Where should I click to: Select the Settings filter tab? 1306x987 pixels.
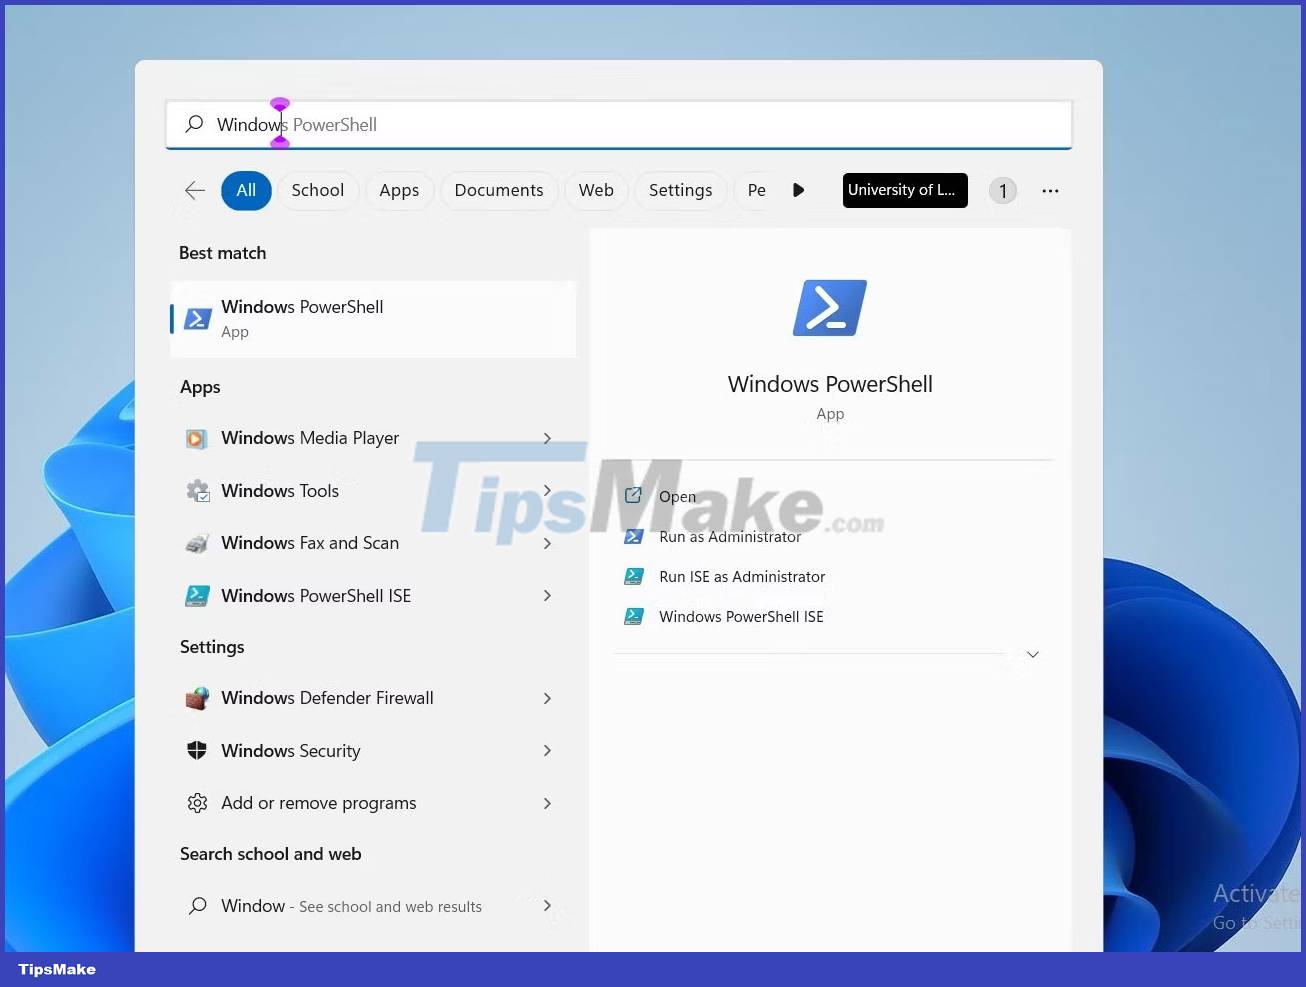click(x=680, y=190)
